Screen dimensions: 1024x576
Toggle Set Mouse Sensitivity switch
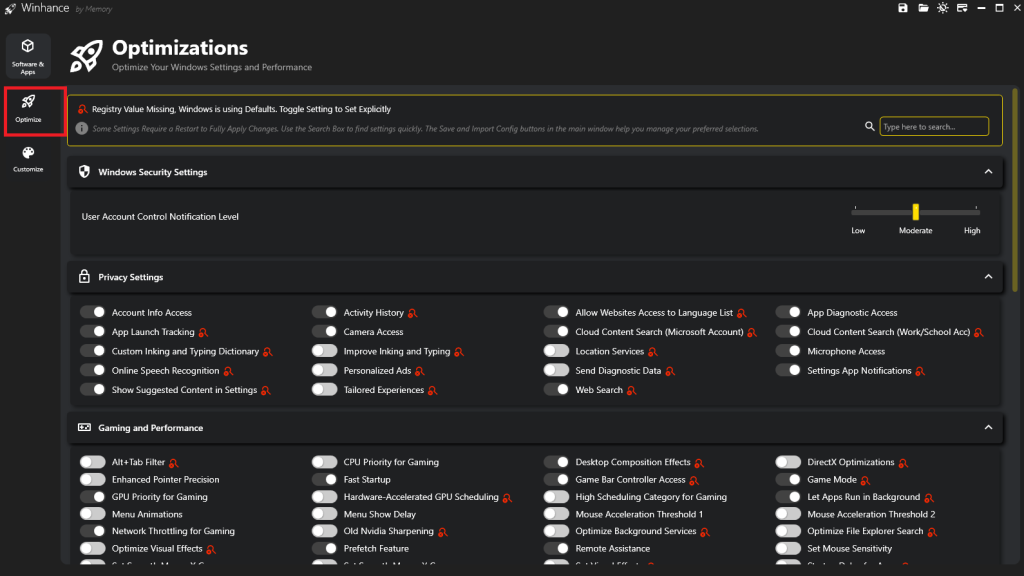point(788,549)
